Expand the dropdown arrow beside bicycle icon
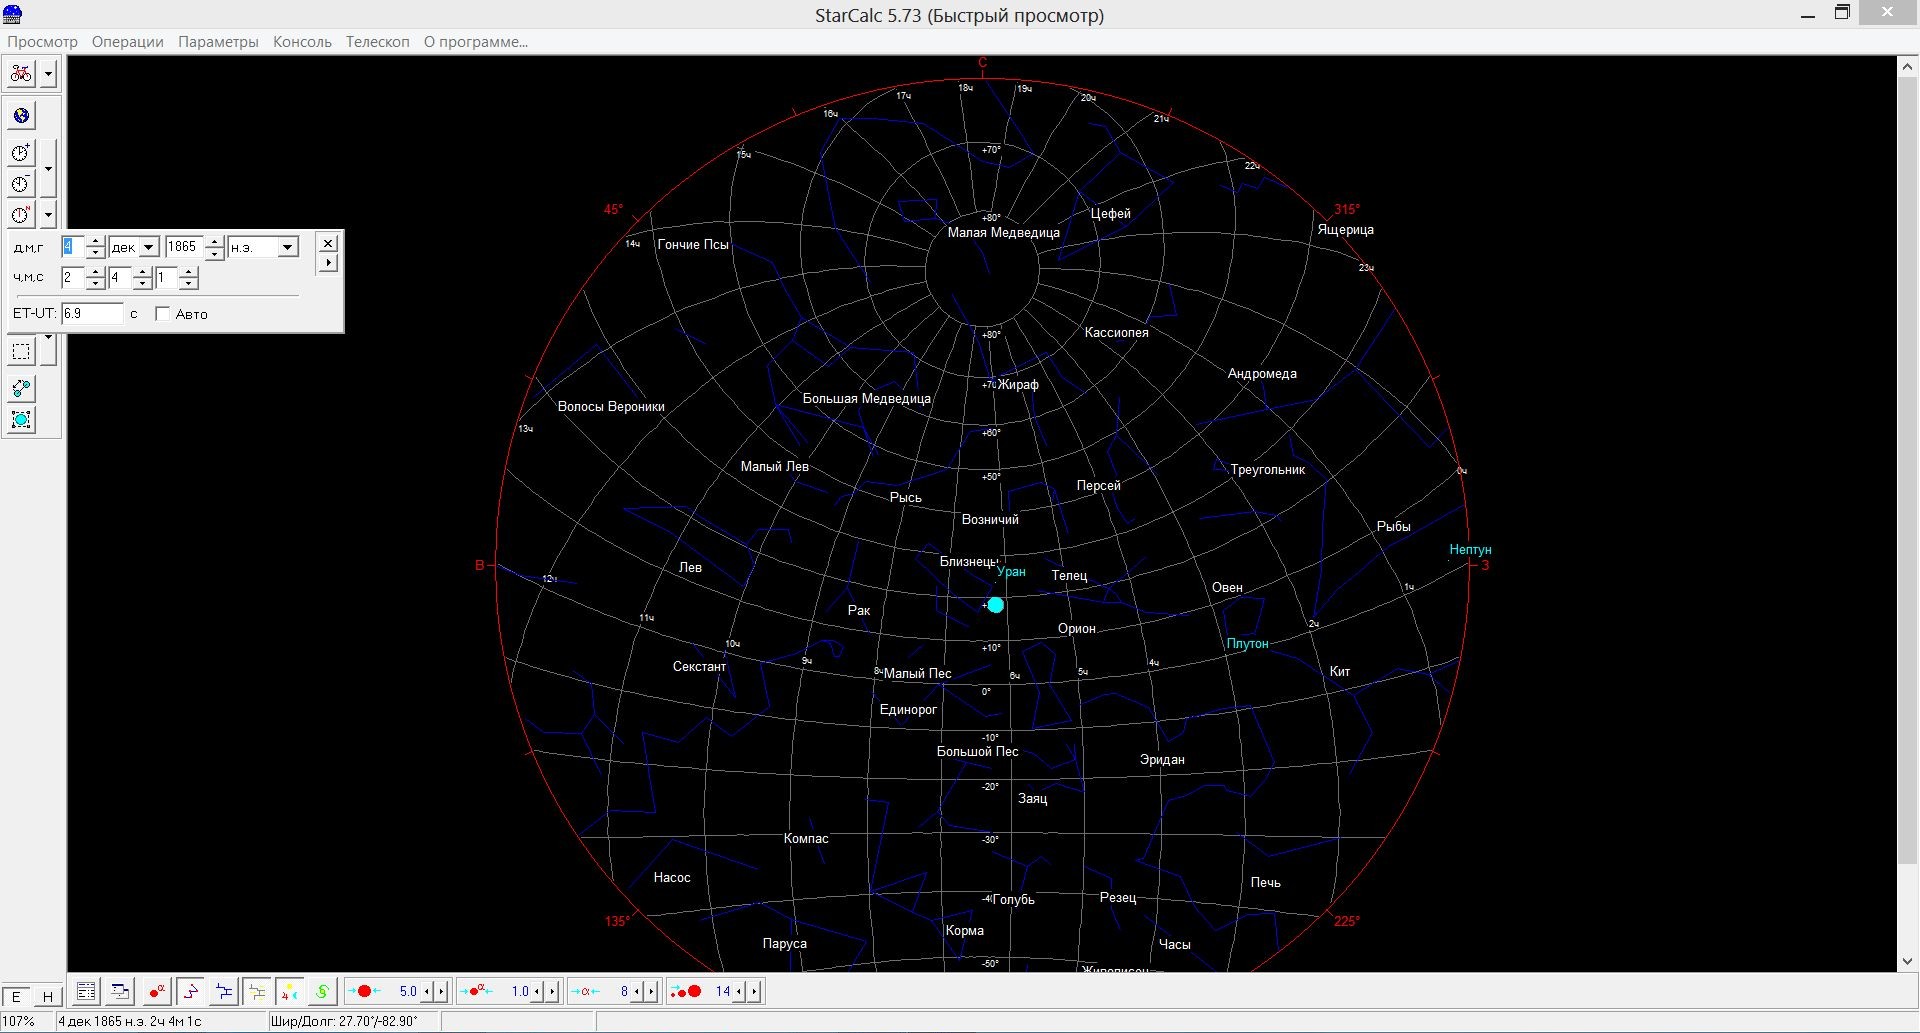This screenshot has height=1033, width=1920. pos(48,73)
